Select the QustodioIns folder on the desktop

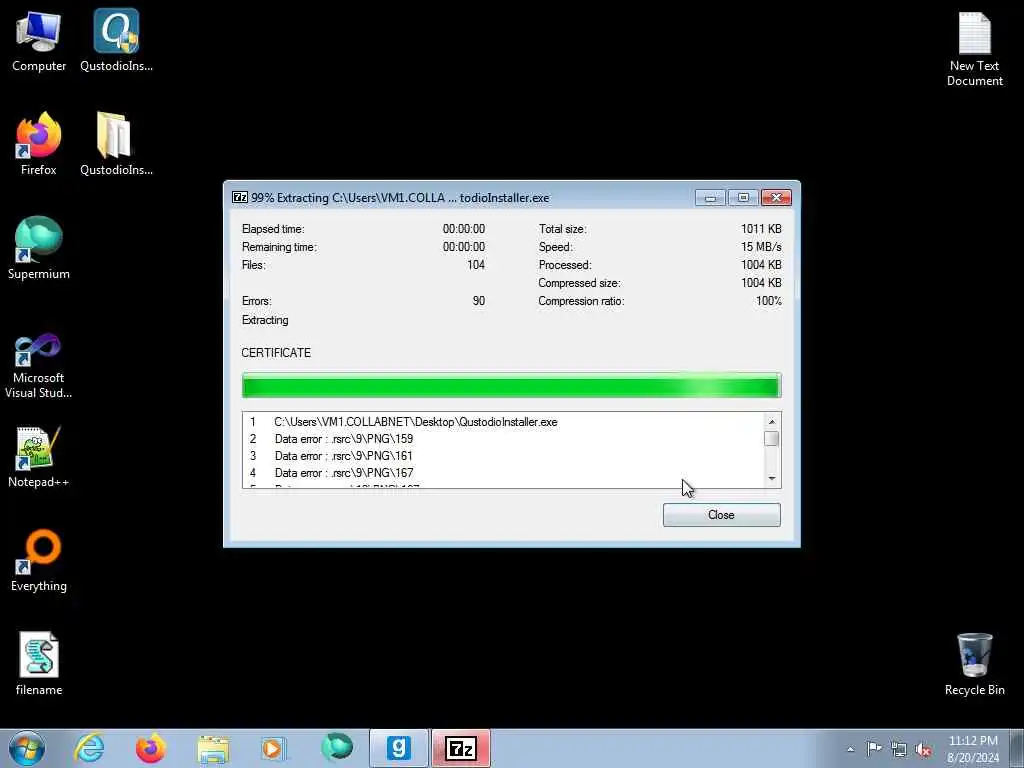tap(116, 144)
